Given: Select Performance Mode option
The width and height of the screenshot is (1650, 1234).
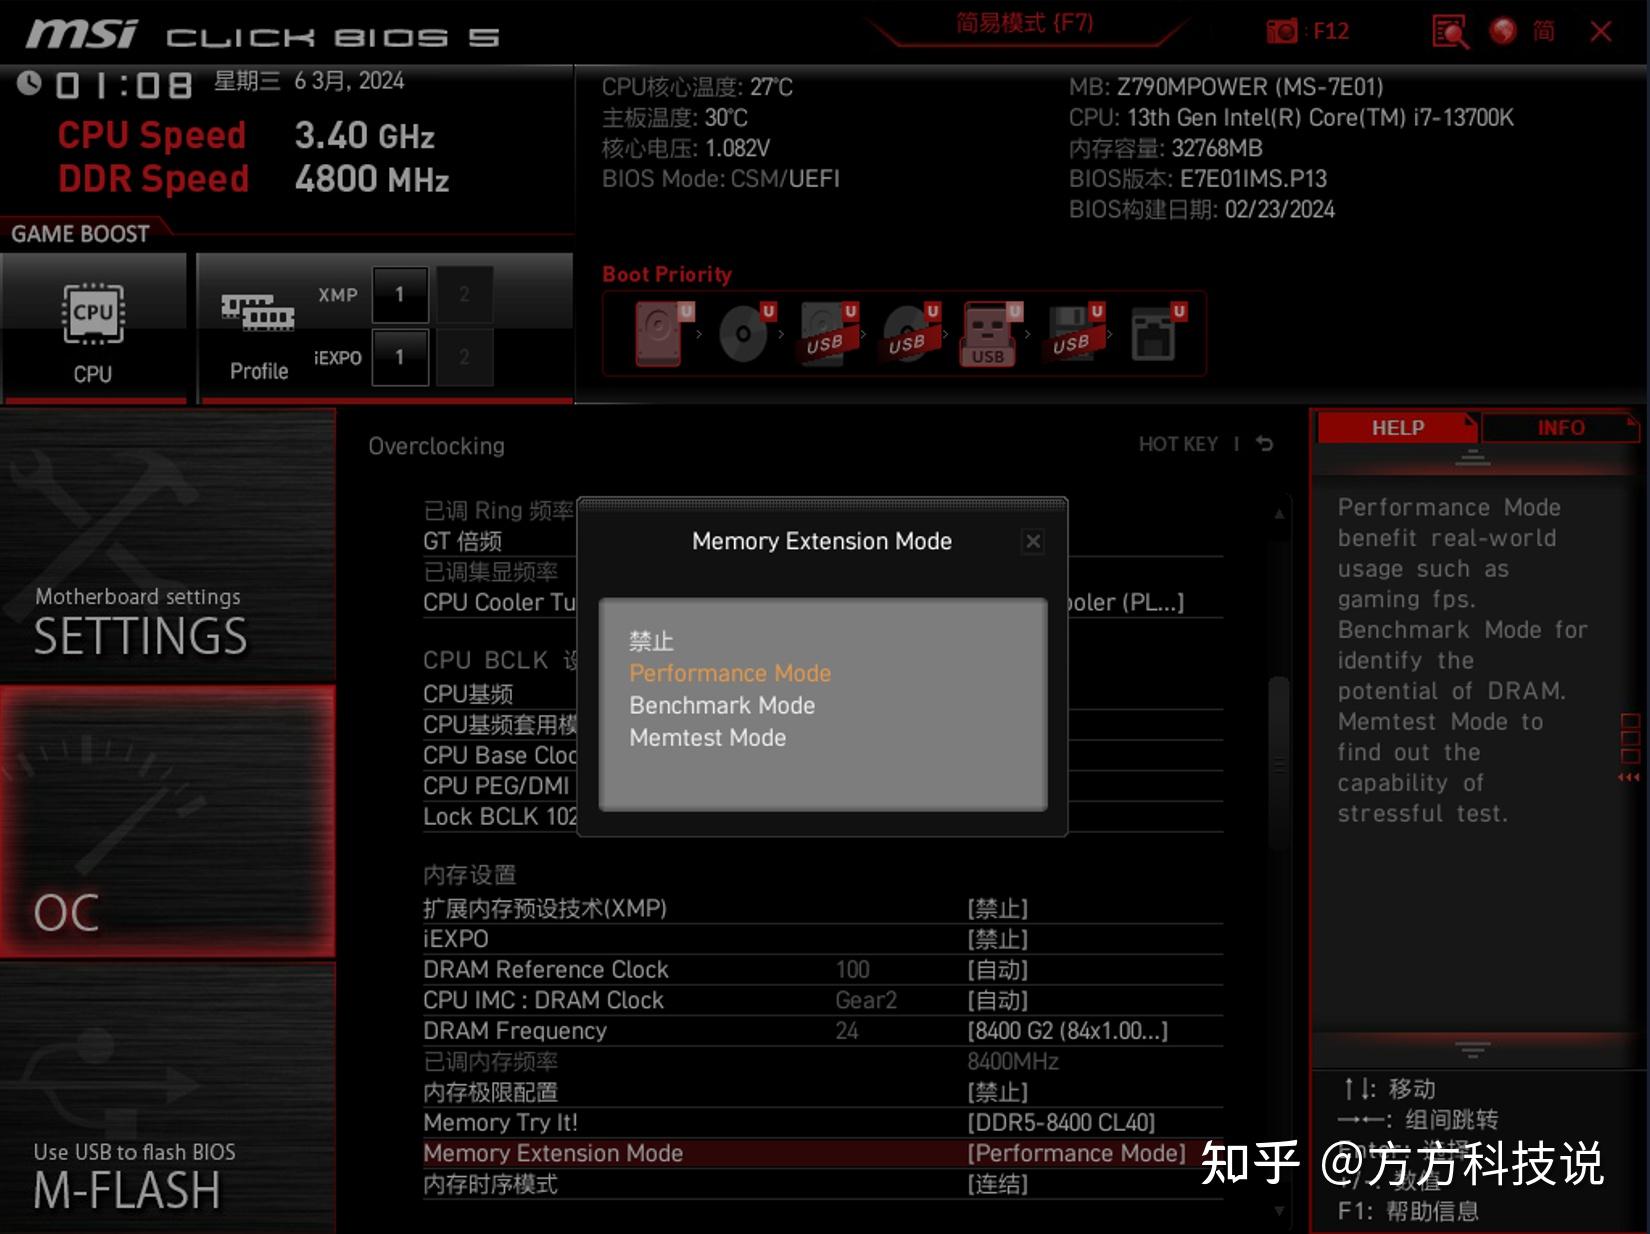Looking at the screenshot, I should point(730,673).
